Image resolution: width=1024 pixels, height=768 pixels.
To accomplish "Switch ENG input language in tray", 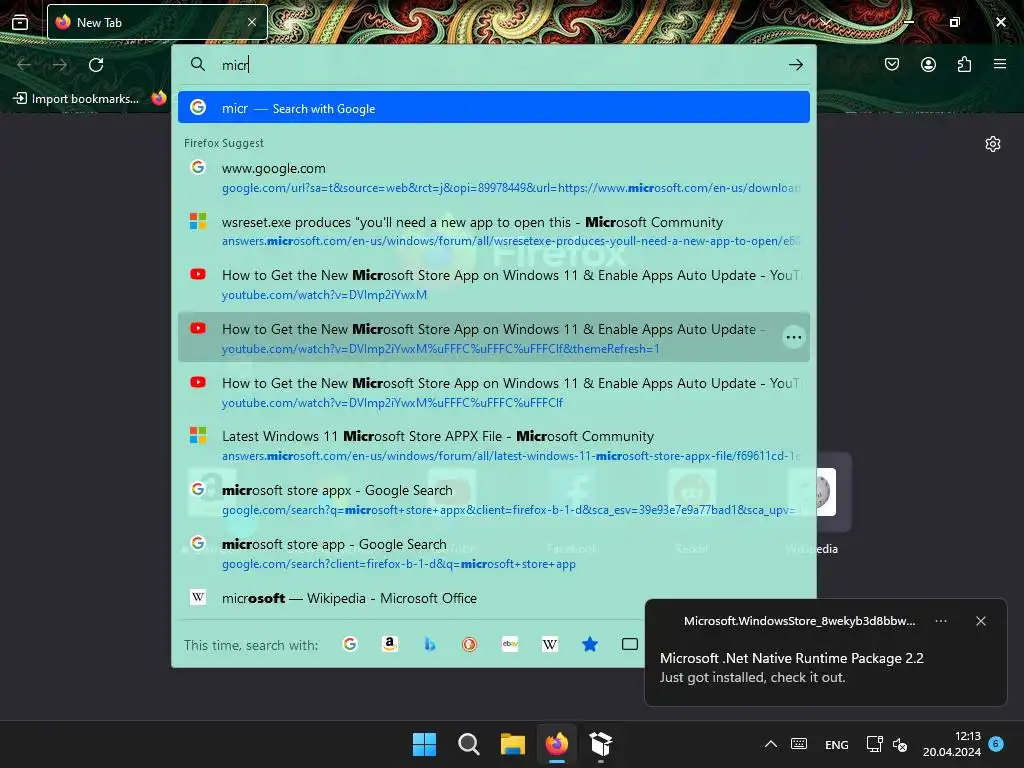I will [837, 744].
